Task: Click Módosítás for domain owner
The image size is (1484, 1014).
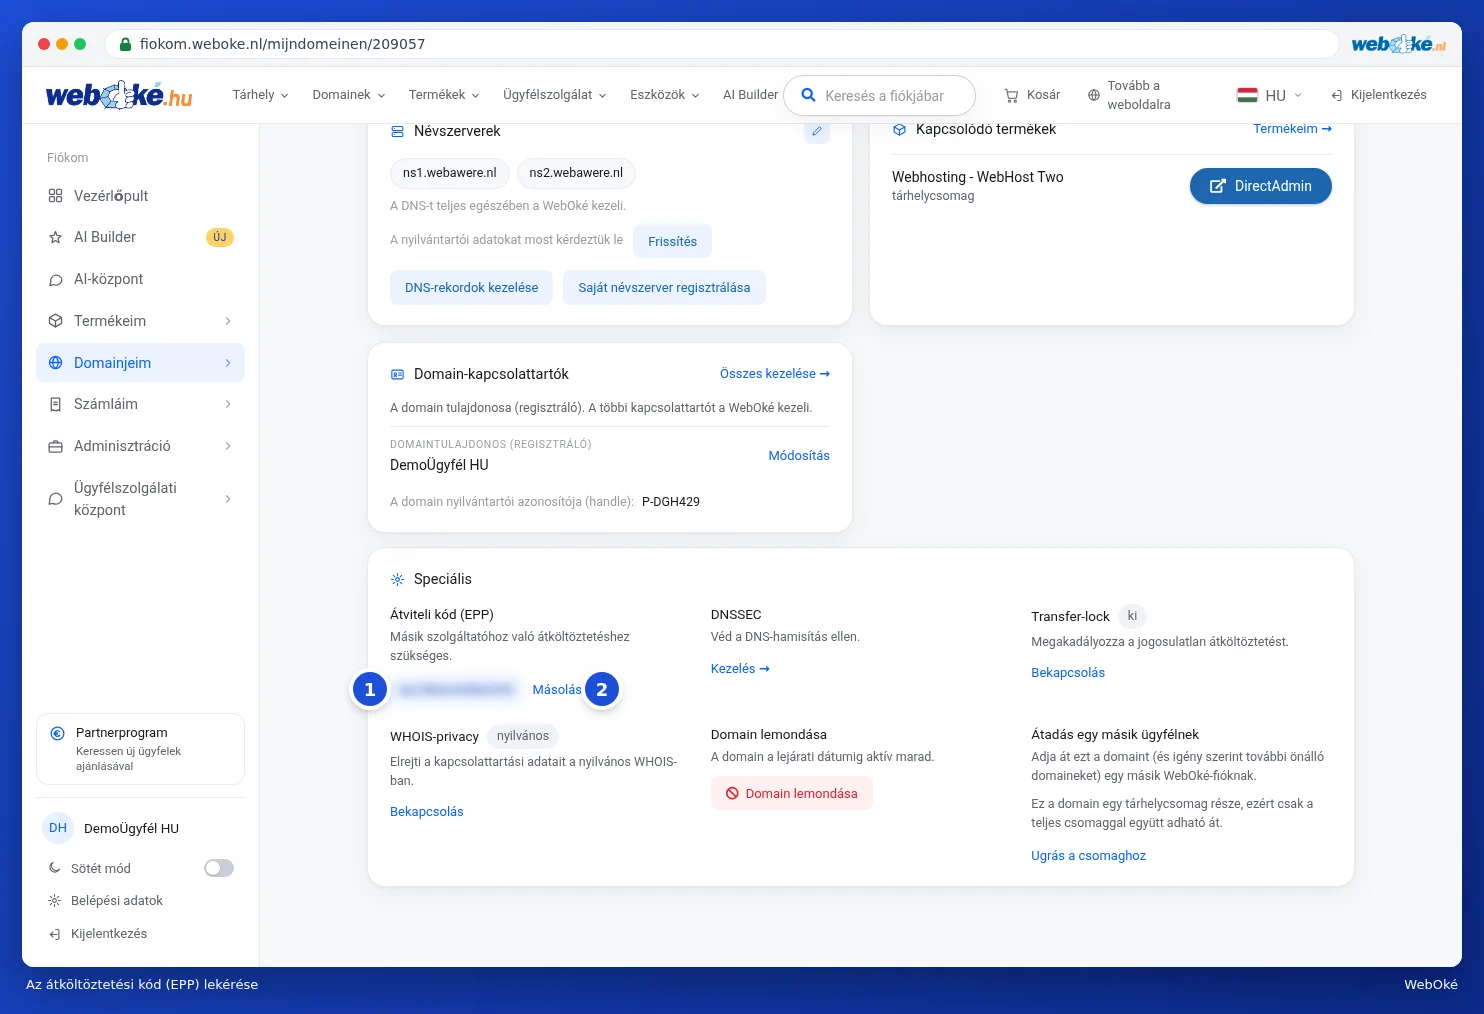Action: pos(799,455)
